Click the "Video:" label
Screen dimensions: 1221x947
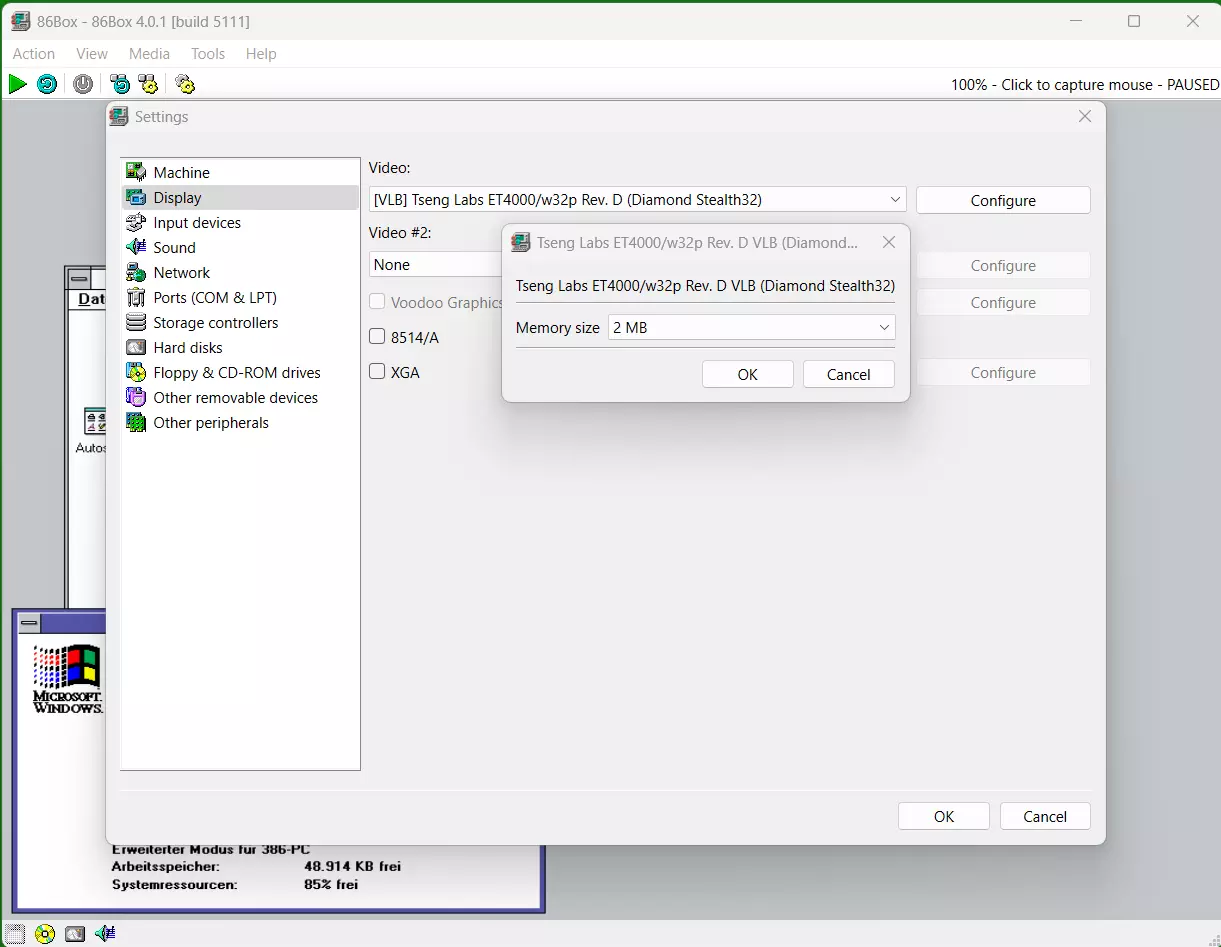click(x=390, y=167)
